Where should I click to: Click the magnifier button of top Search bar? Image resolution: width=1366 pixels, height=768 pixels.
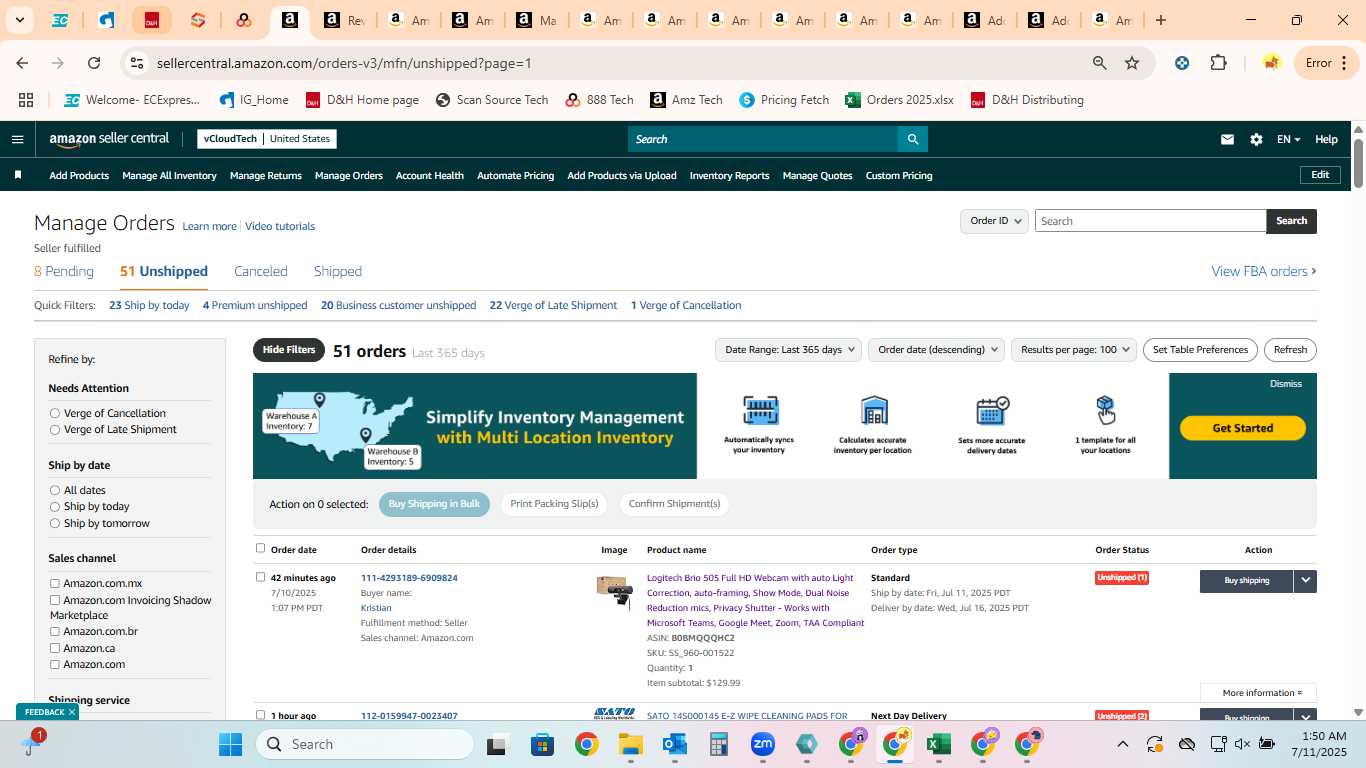[912, 139]
